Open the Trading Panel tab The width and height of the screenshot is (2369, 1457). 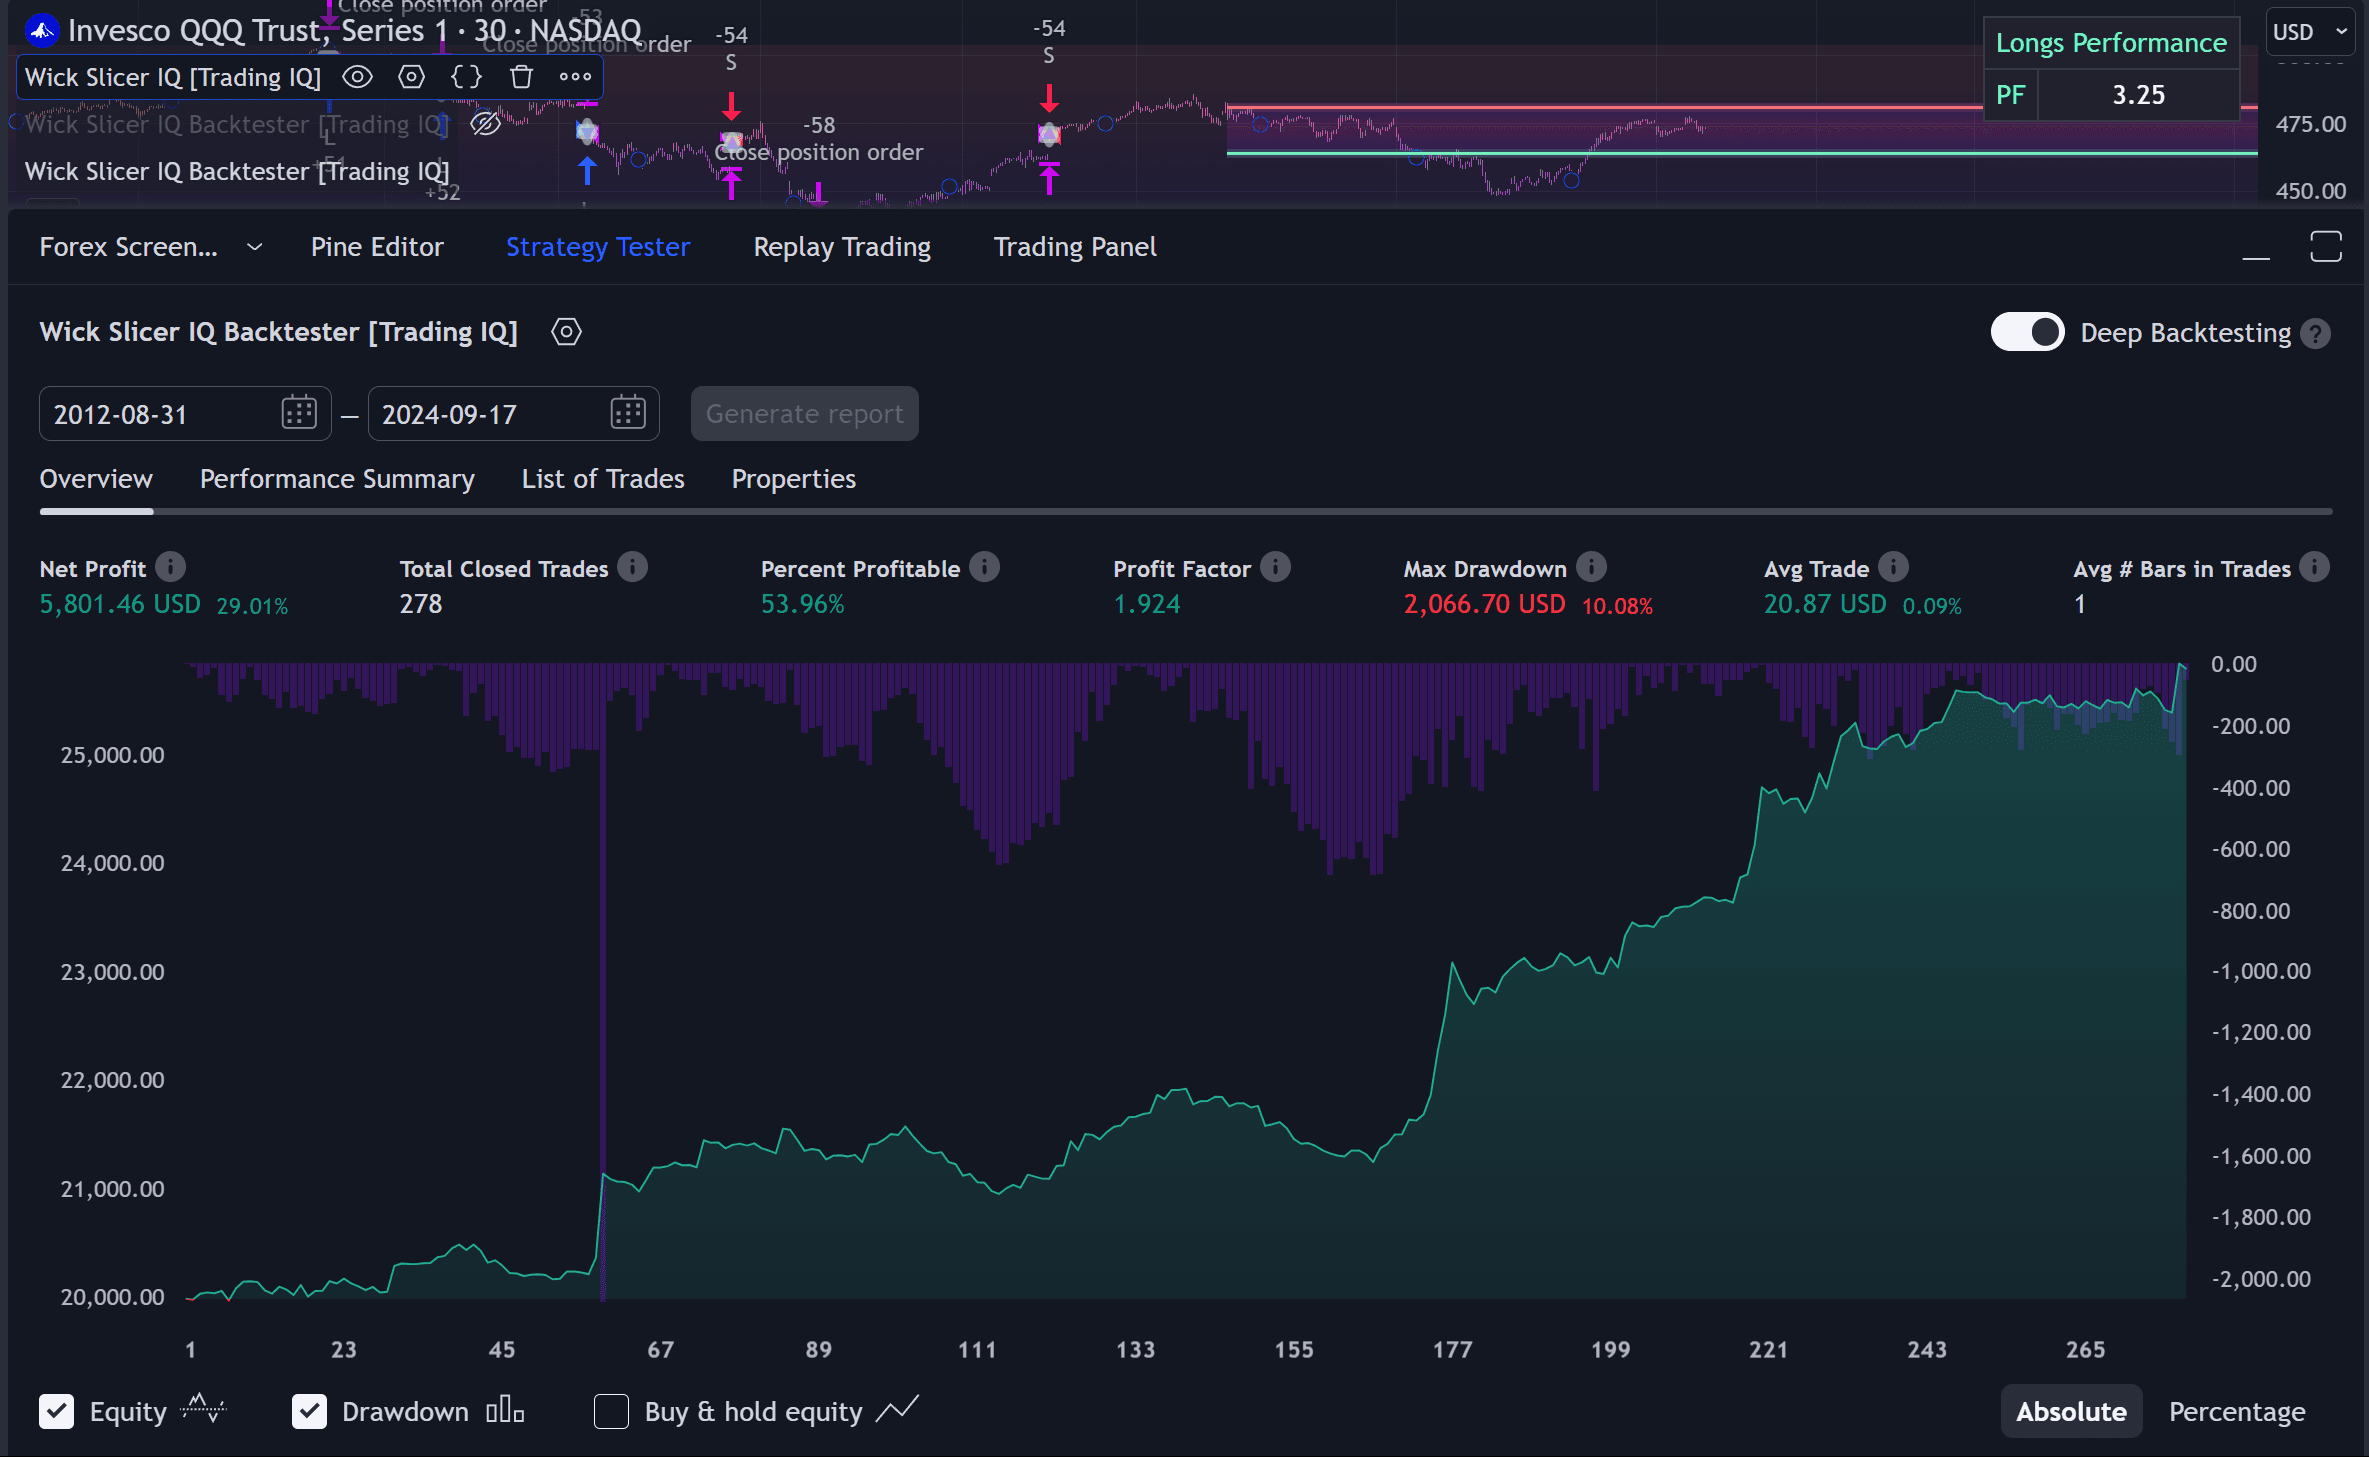1075,247
